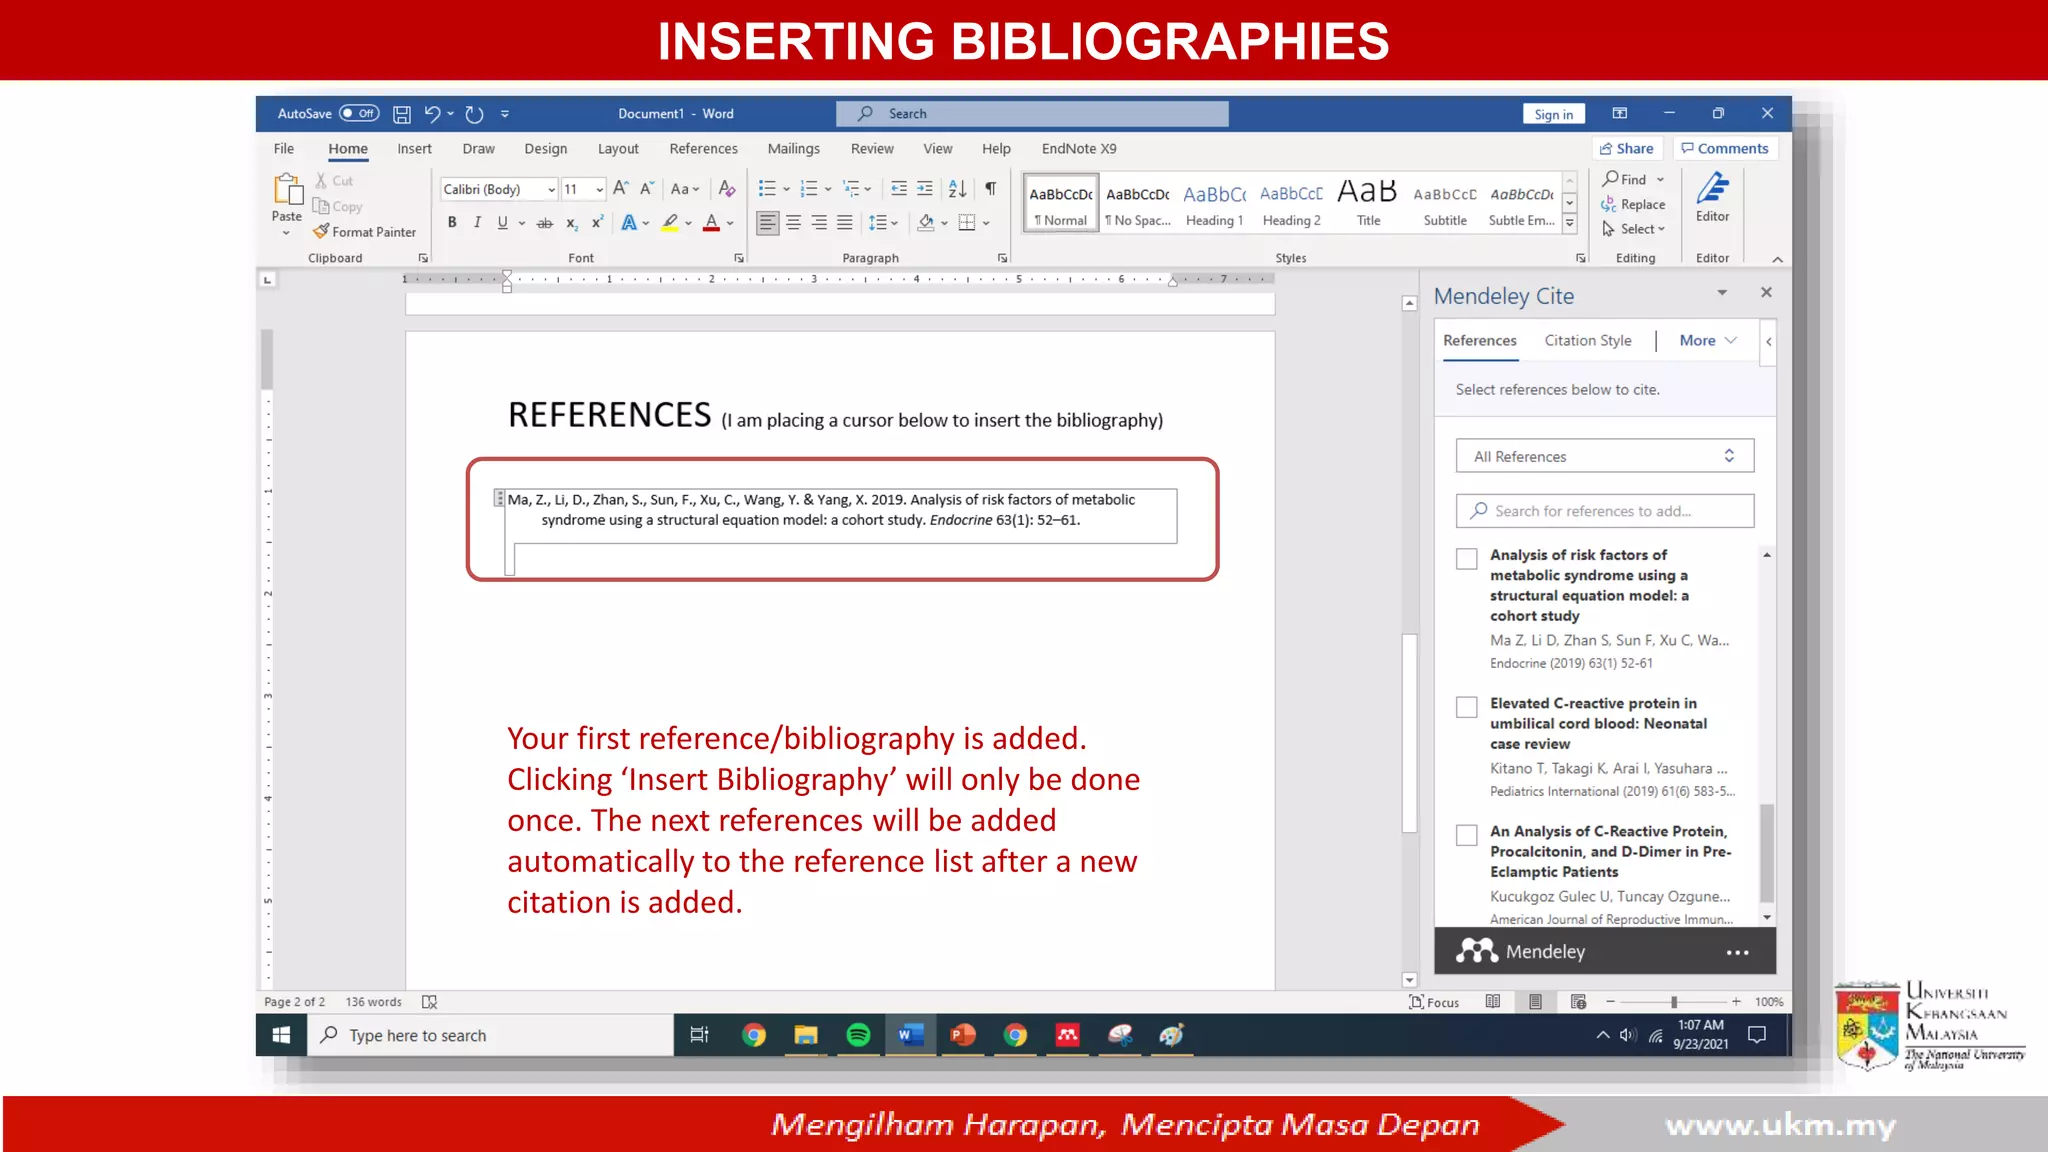Apply the Heading 1 style
Image resolution: width=2048 pixels, height=1152 pixels.
[x=1214, y=203]
